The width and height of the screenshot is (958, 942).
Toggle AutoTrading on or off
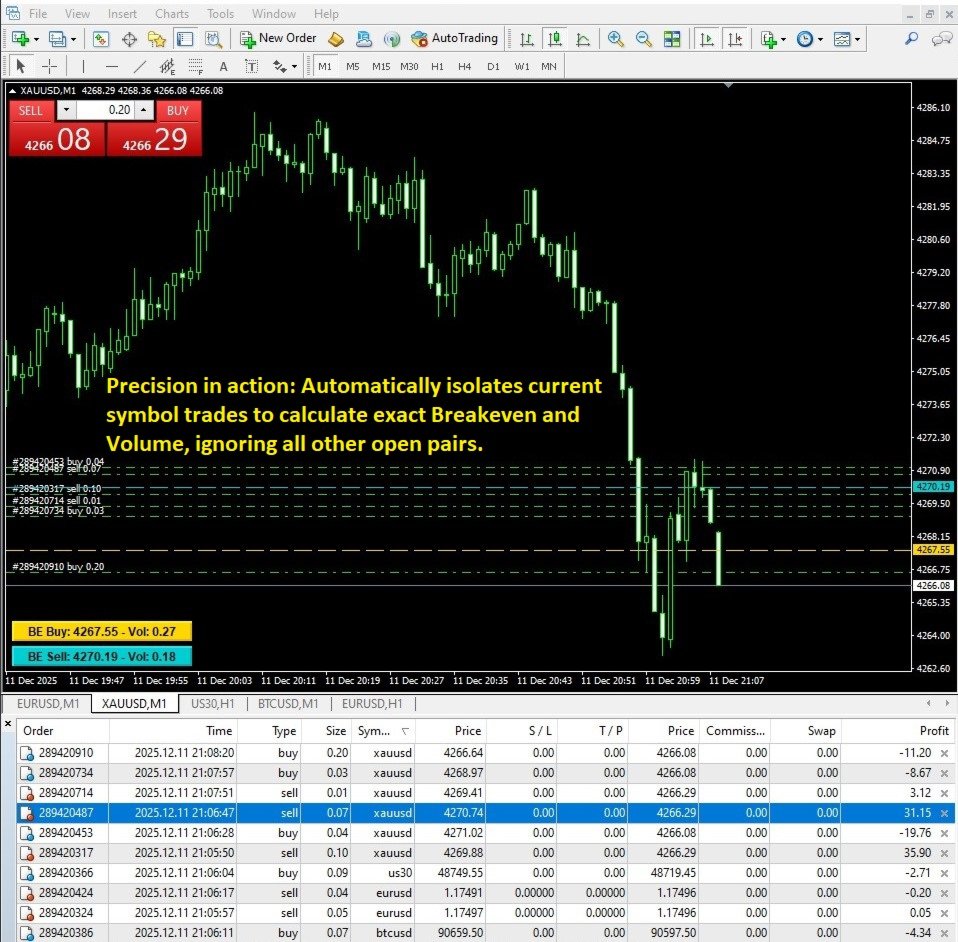[x=455, y=38]
